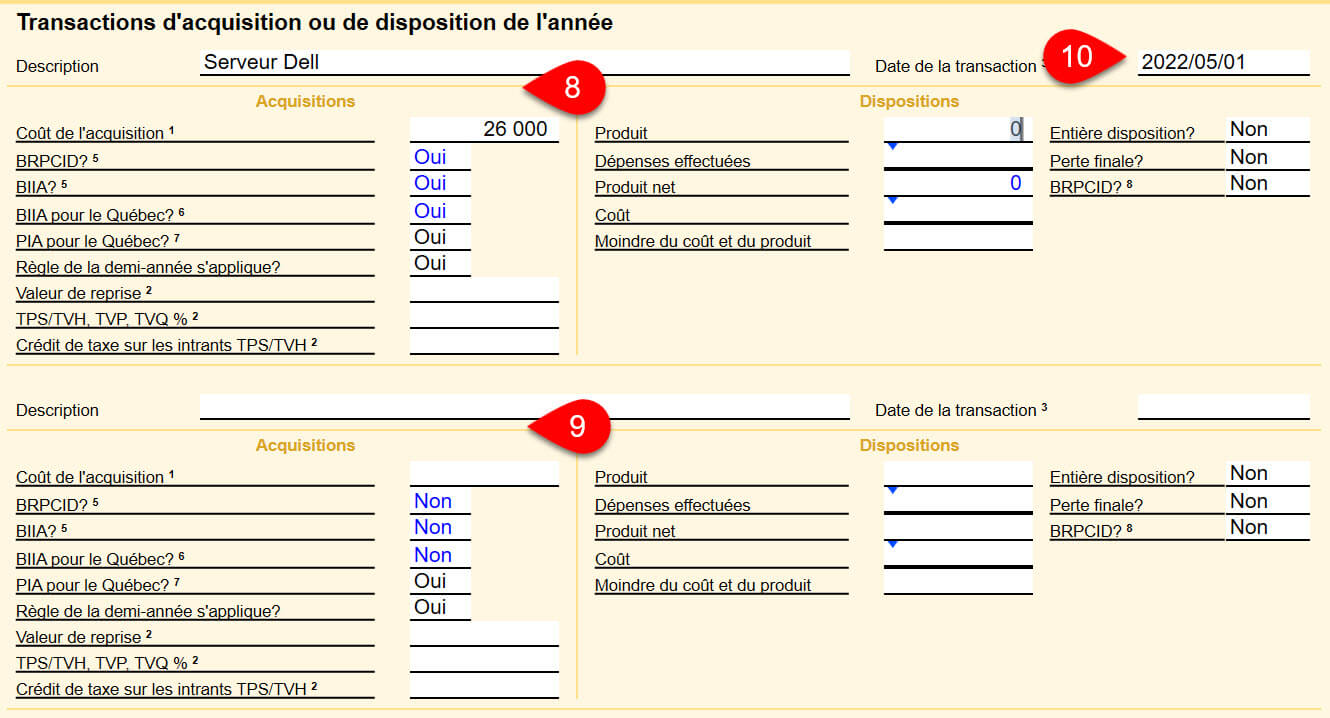Toggle 'BIIA pour le Québec' Oui value

pyautogui.click(x=440, y=211)
